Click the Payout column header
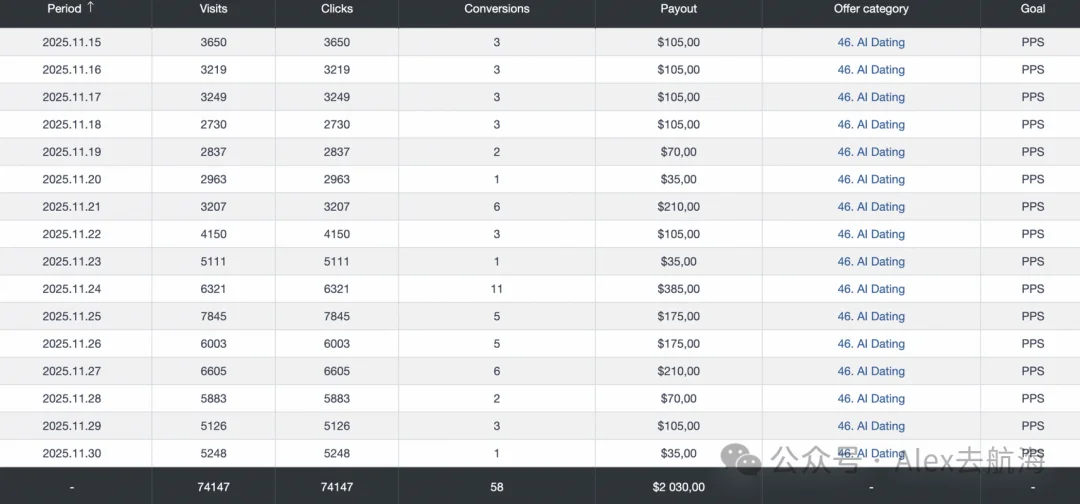Screen dimensions: 1080x504 [x=678, y=9]
